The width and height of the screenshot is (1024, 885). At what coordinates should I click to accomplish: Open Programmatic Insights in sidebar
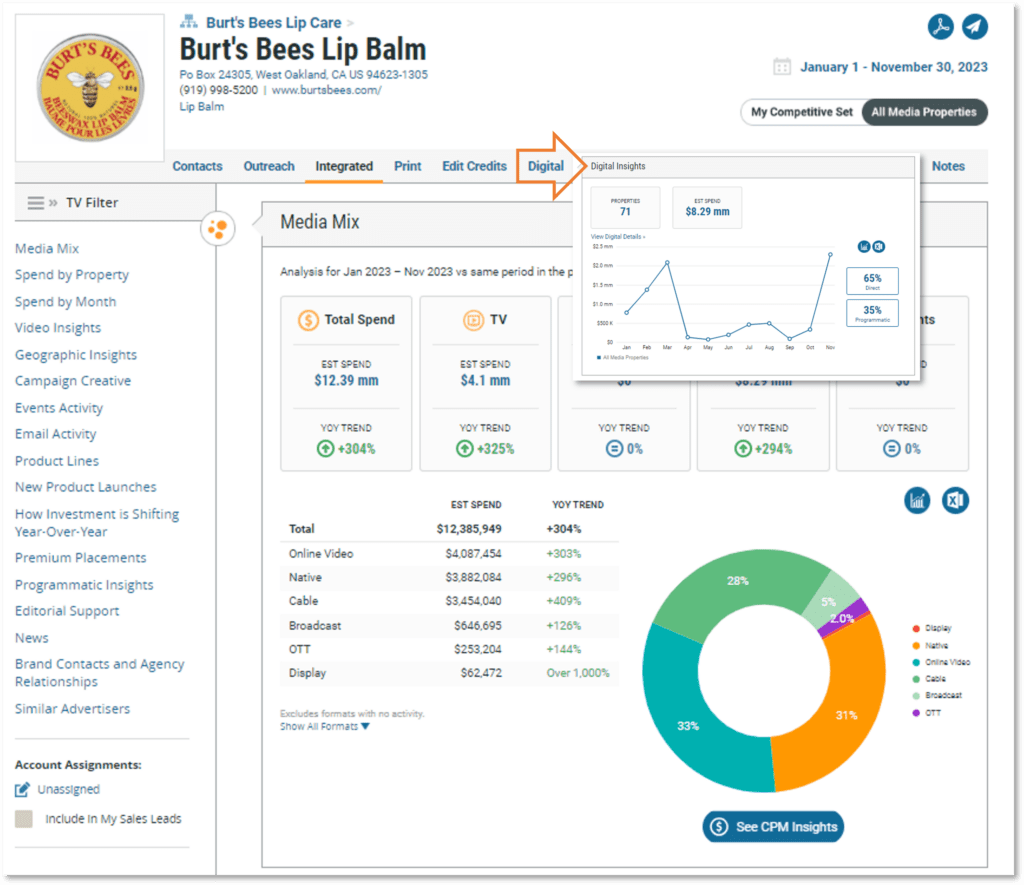pos(84,585)
